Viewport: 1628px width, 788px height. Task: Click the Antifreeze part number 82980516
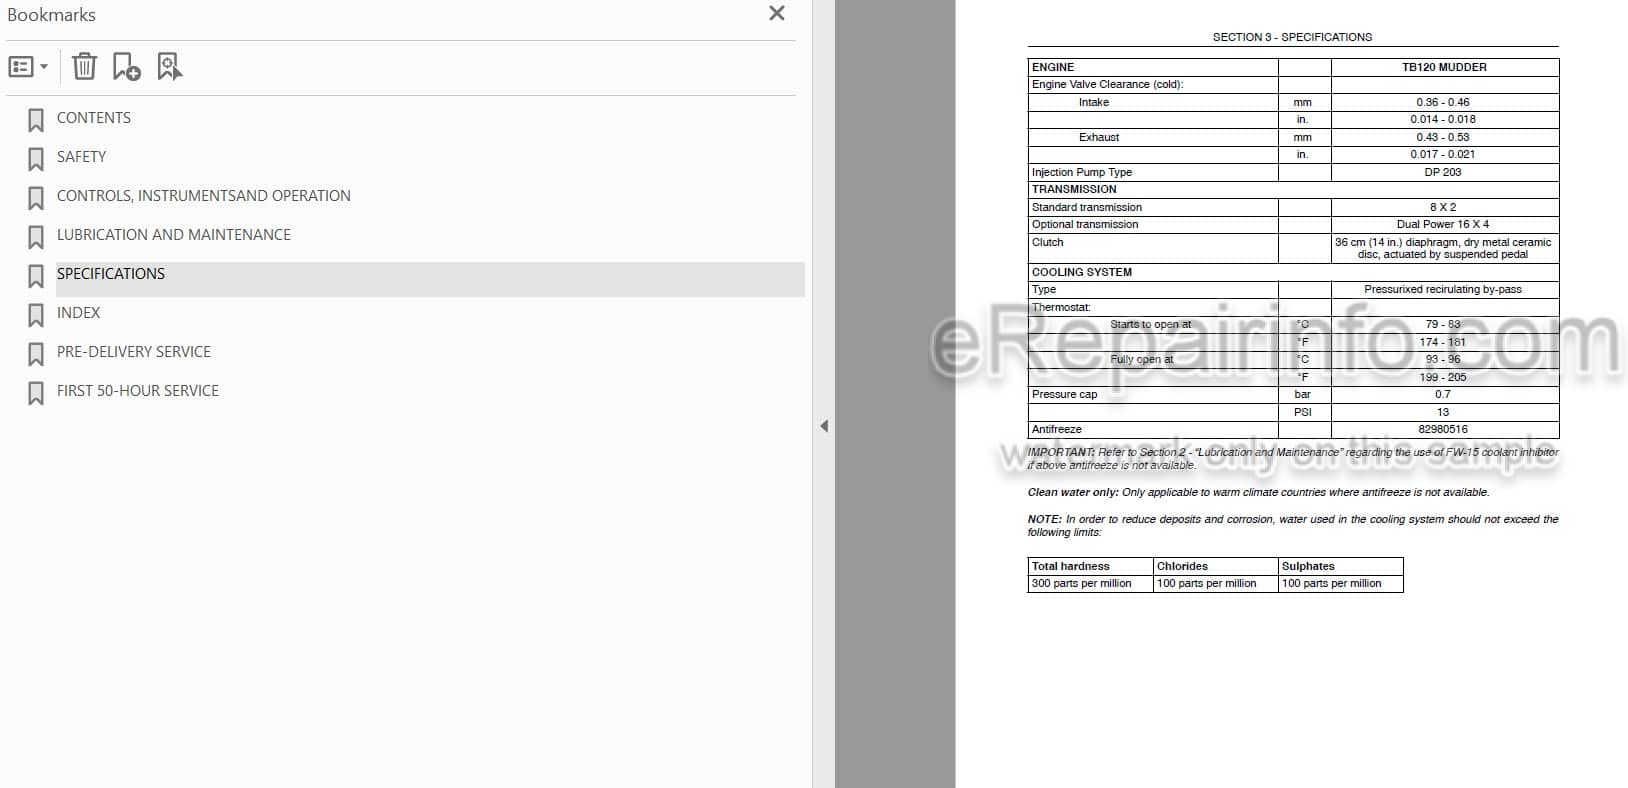1443,429
